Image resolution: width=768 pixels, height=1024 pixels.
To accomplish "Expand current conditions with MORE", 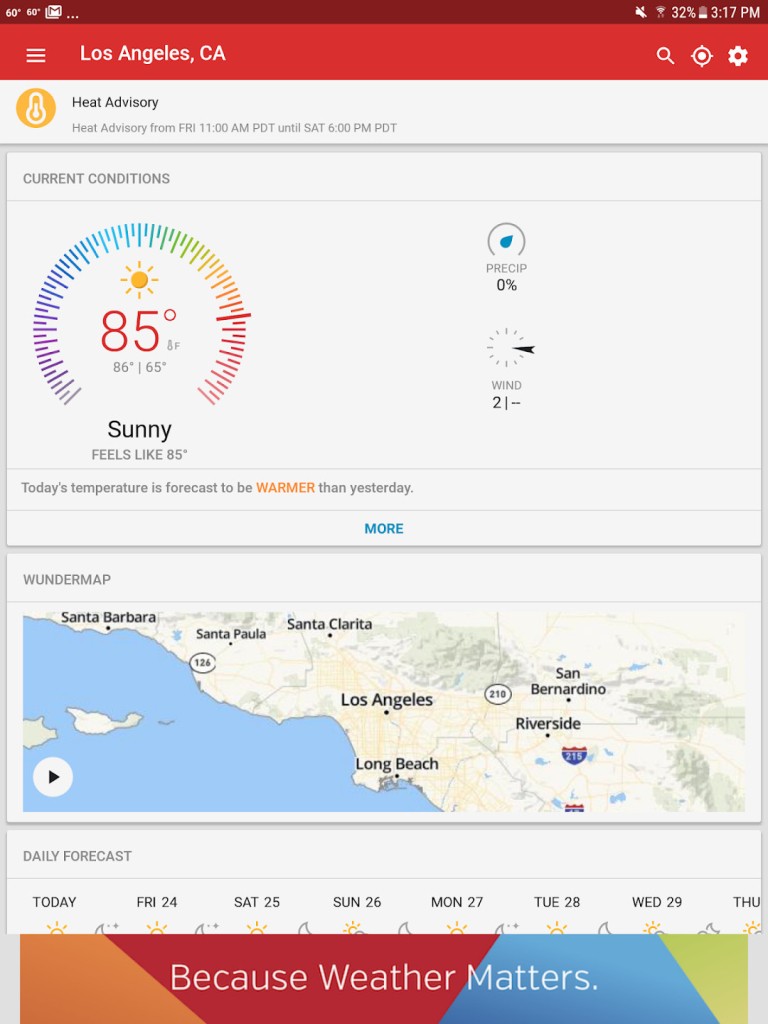I will pos(384,528).
